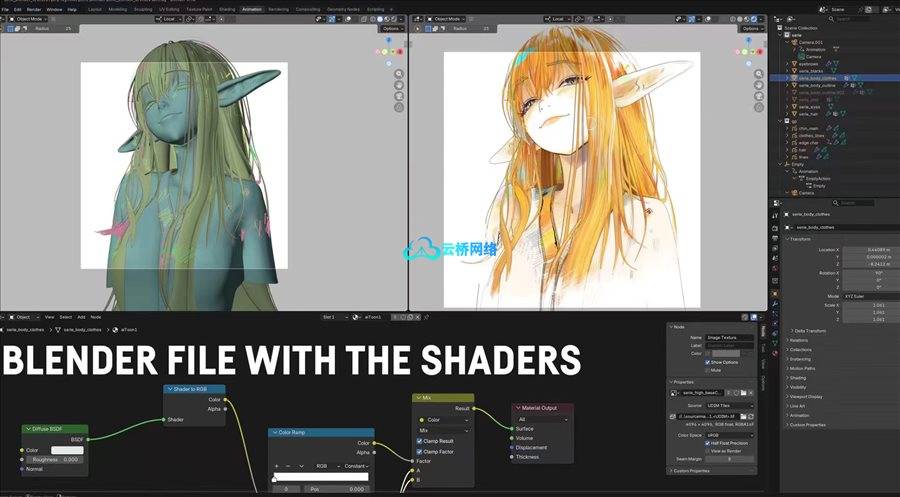Click the pan hand icon in left viewport

click(x=399, y=85)
